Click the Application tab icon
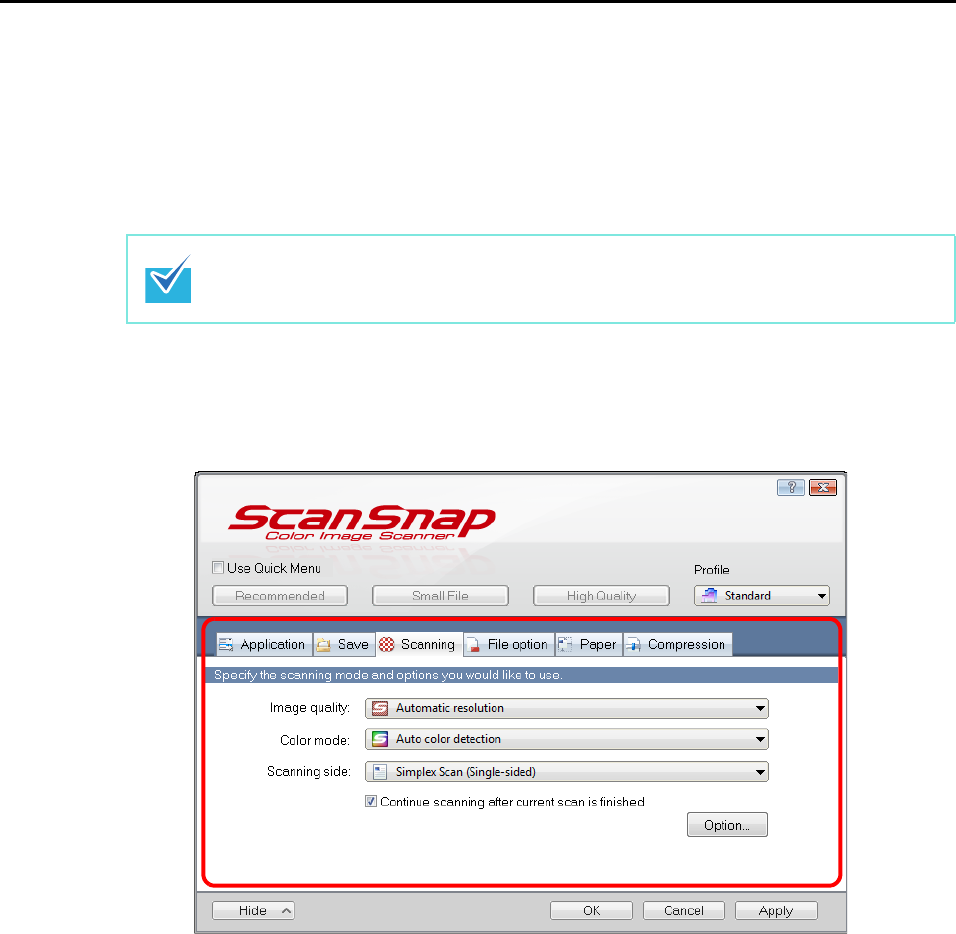Viewport: 956px width, 934px height. click(226, 644)
